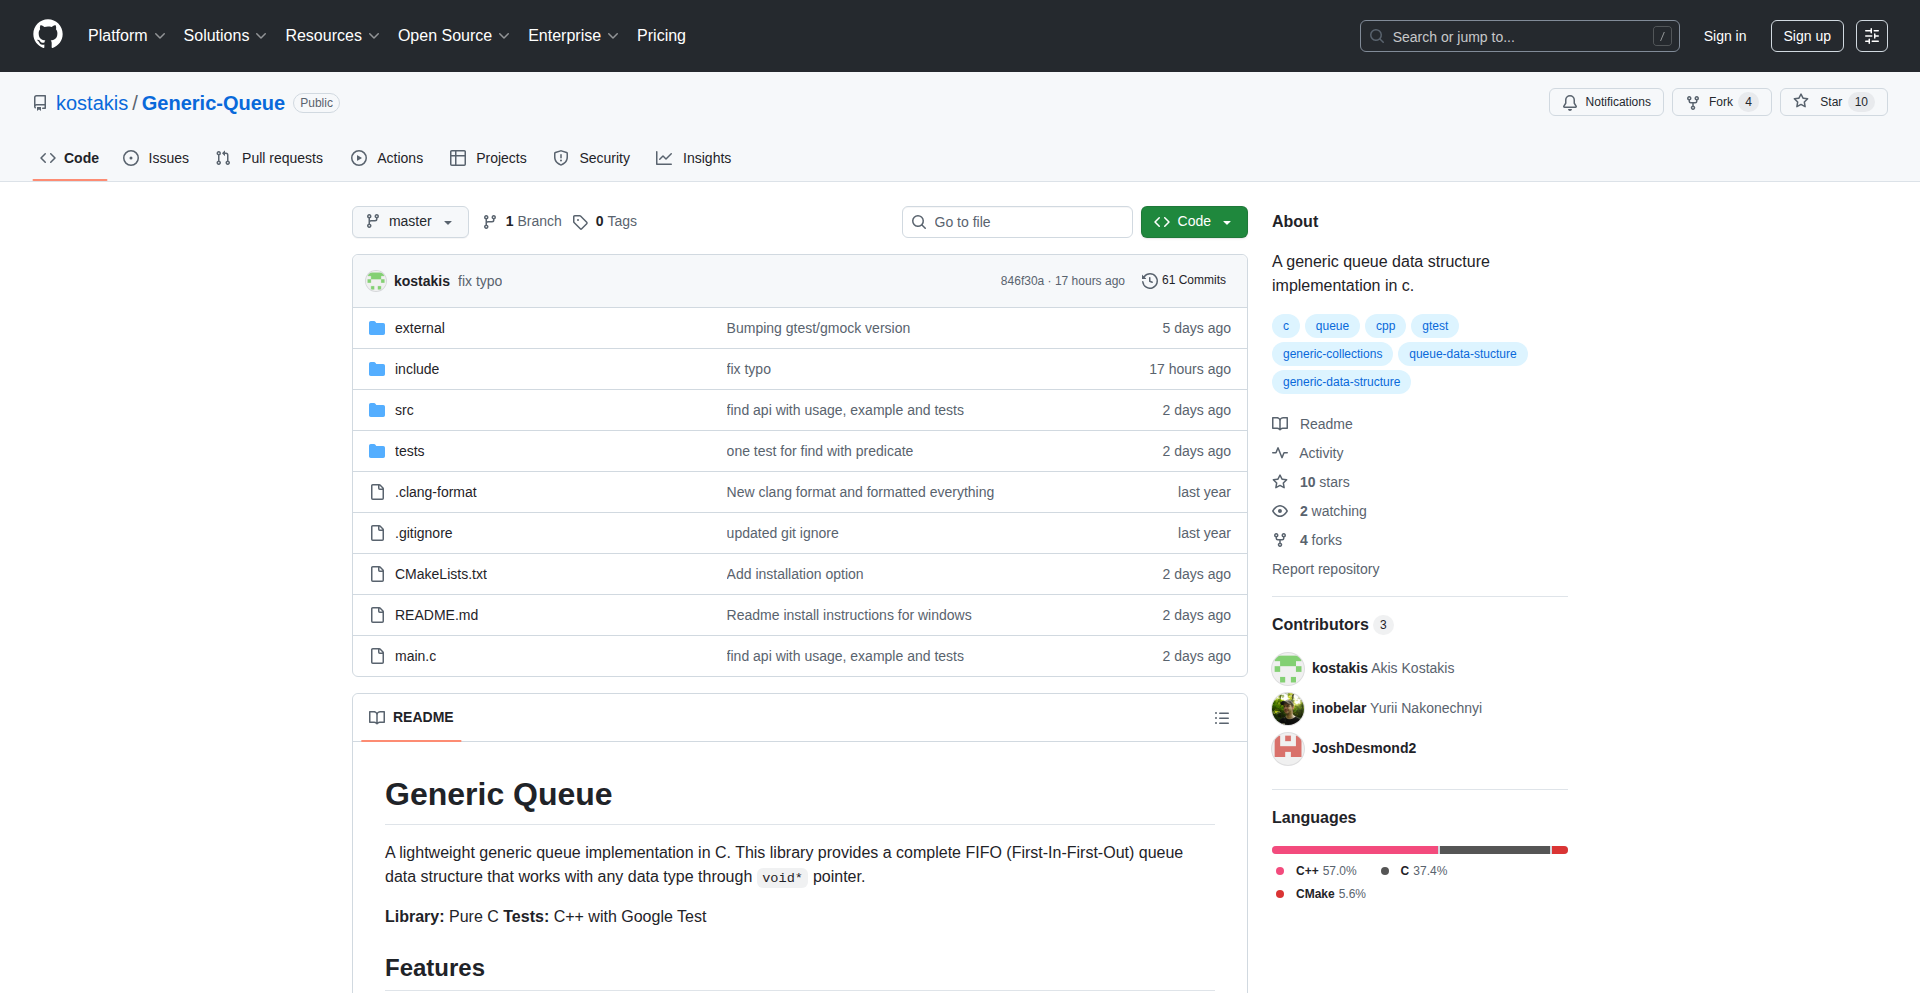Go to the Actions tab
The image size is (1920, 993).
coord(387,158)
